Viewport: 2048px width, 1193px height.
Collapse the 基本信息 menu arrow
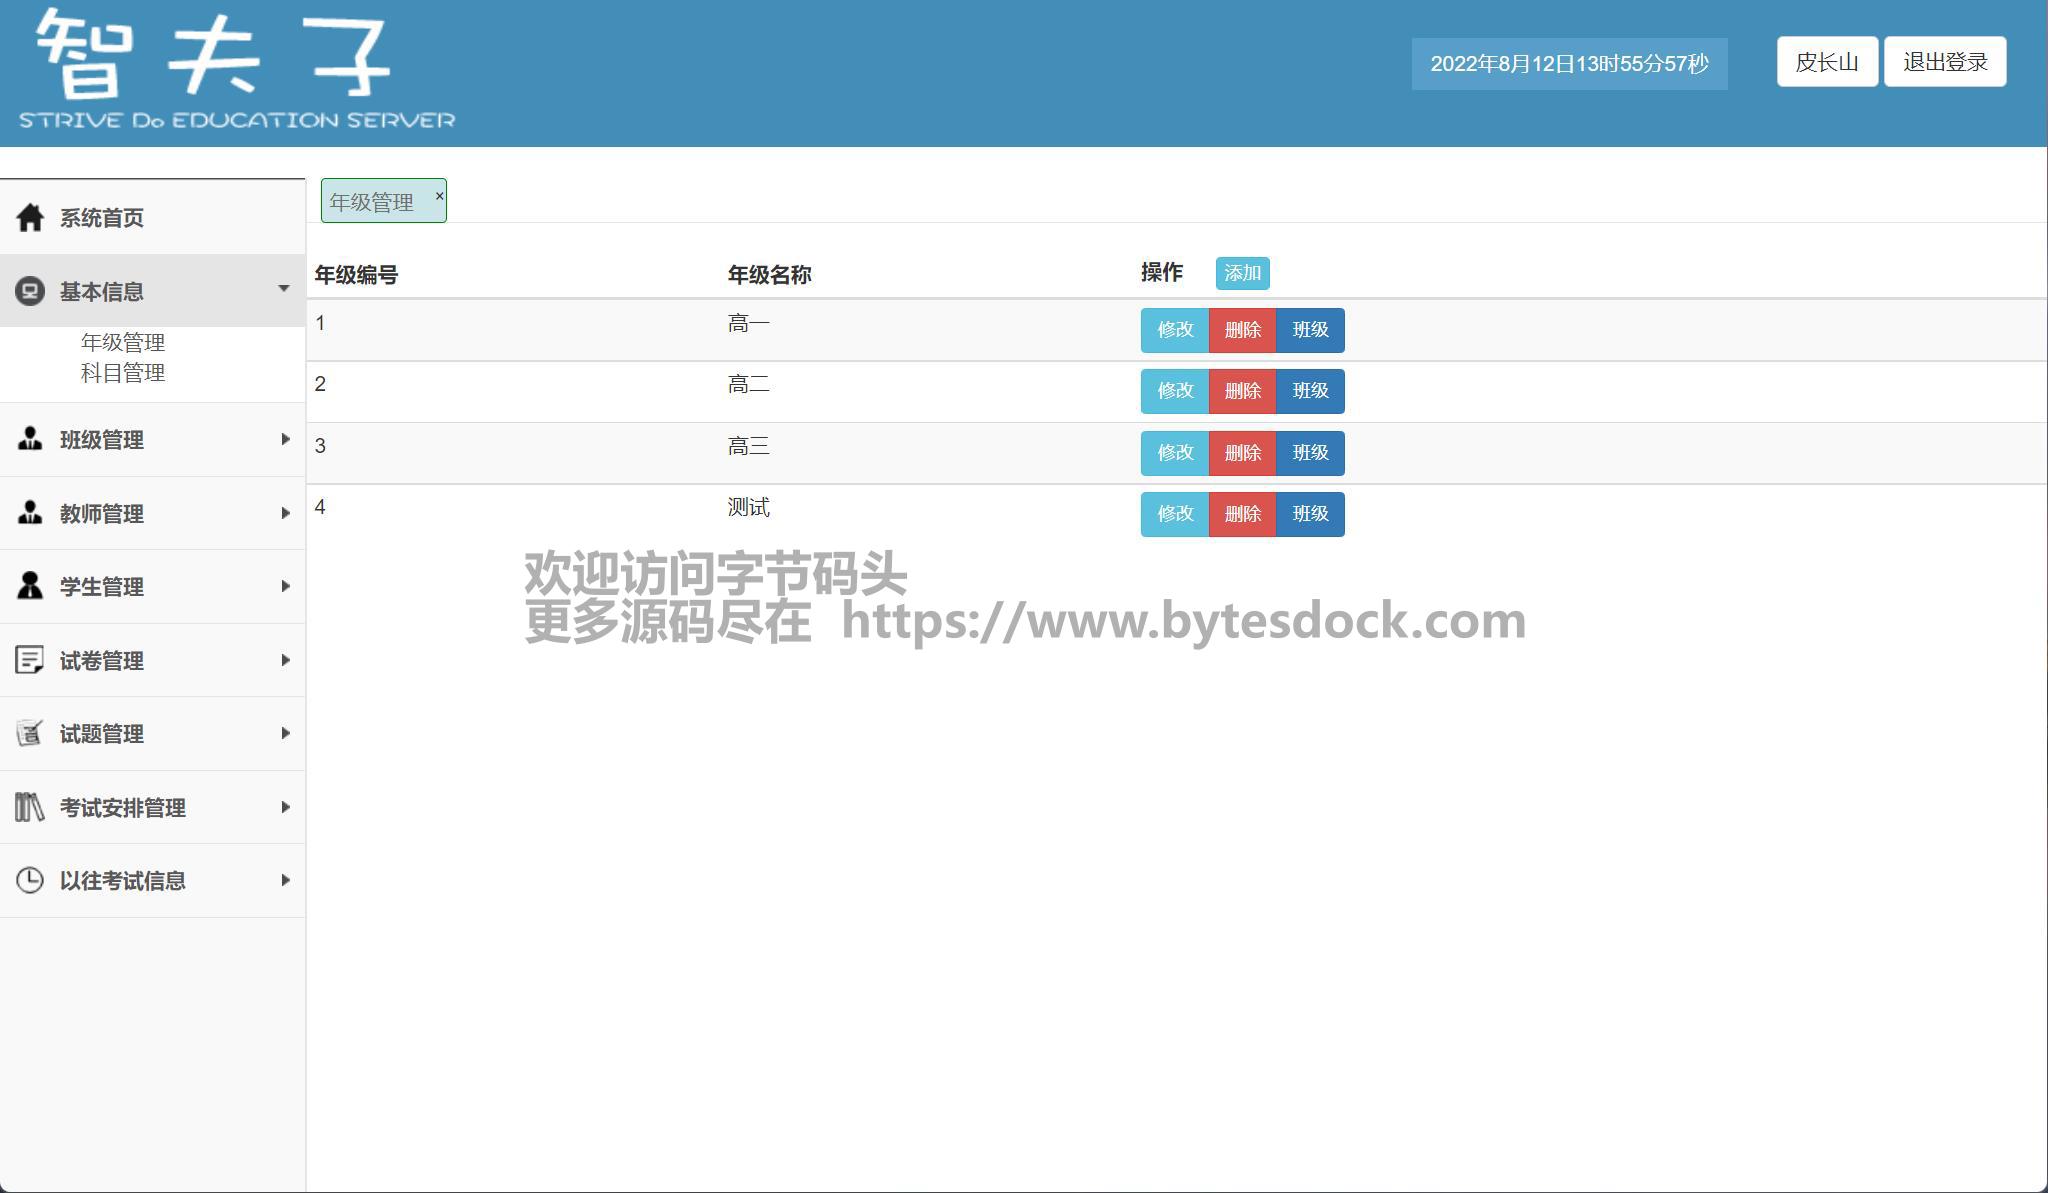point(284,289)
